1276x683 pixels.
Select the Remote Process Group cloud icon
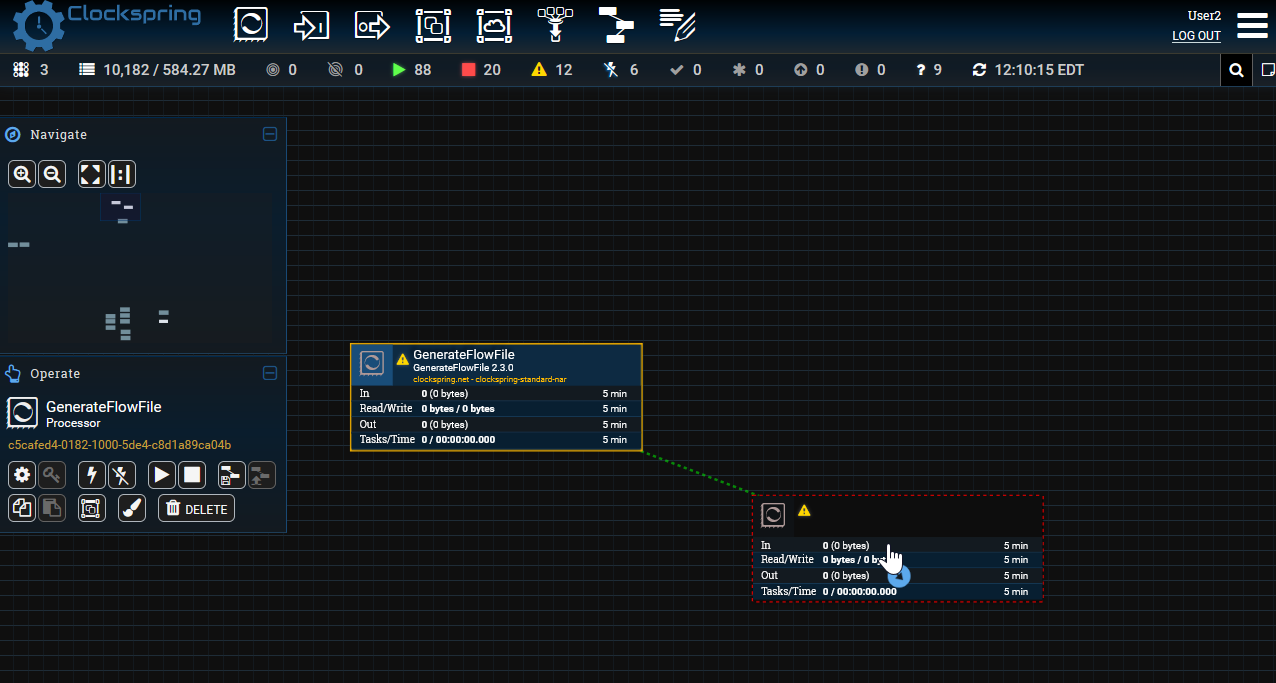click(494, 25)
